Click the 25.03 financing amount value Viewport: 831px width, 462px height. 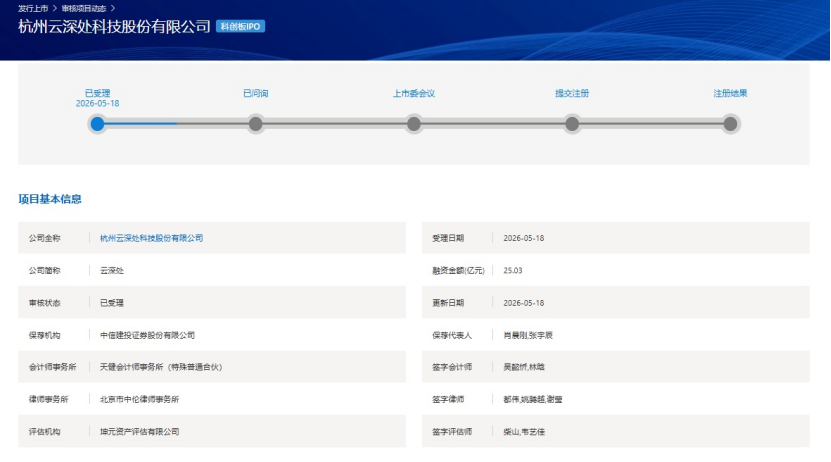pyautogui.click(x=512, y=271)
